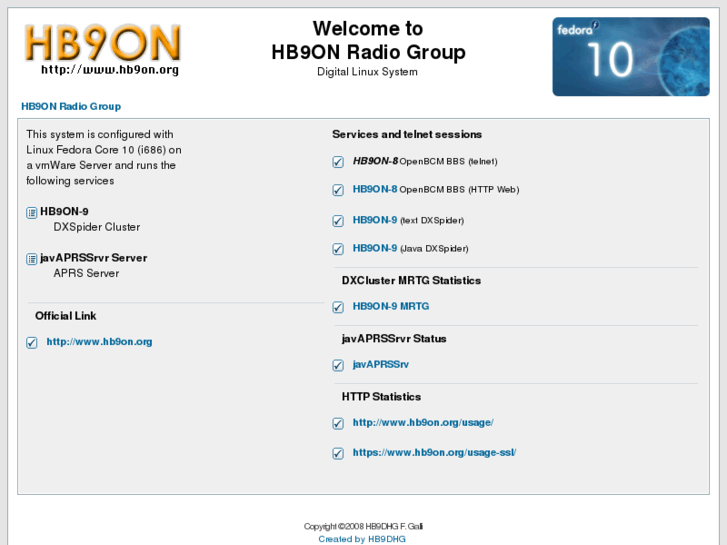Click the checkmark icon next to http://www.hb9on.org
Screen dimensions: 727x545
pos(32,343)
